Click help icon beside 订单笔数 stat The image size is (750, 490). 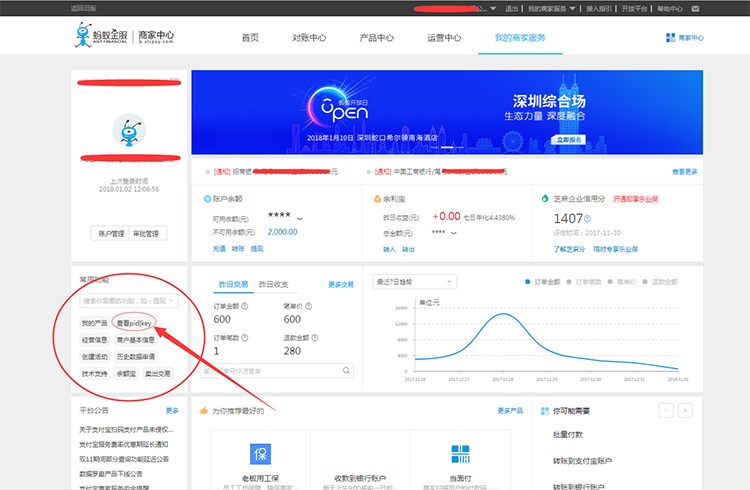(x=244, y=337)
